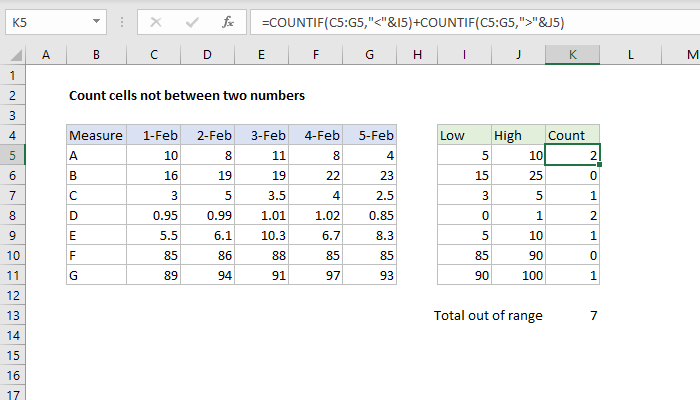Image resolution: width=700 pixels, height=400 pixels.
Task: Click the Enter checkmark formula icon
Action: [x=192, y=22]
